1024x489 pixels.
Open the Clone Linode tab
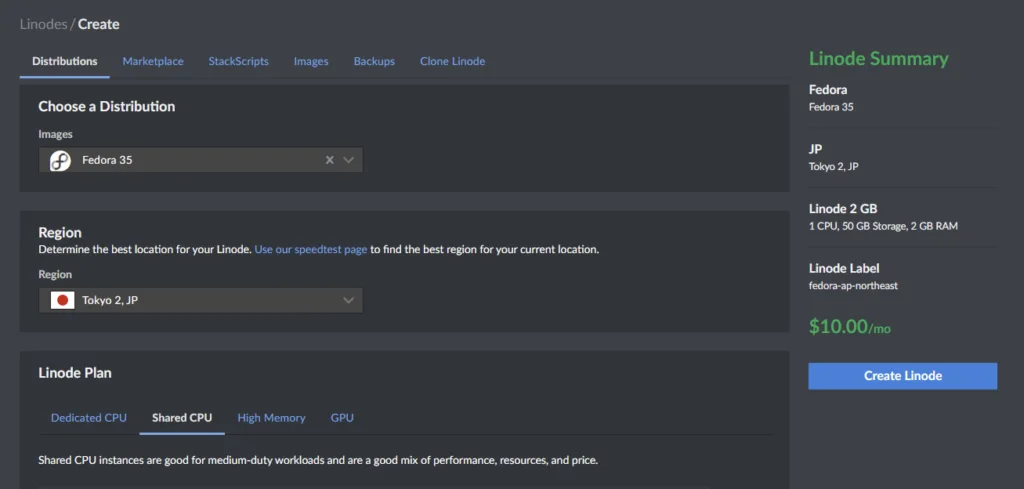pyautogui.click(x=452, y=61)
